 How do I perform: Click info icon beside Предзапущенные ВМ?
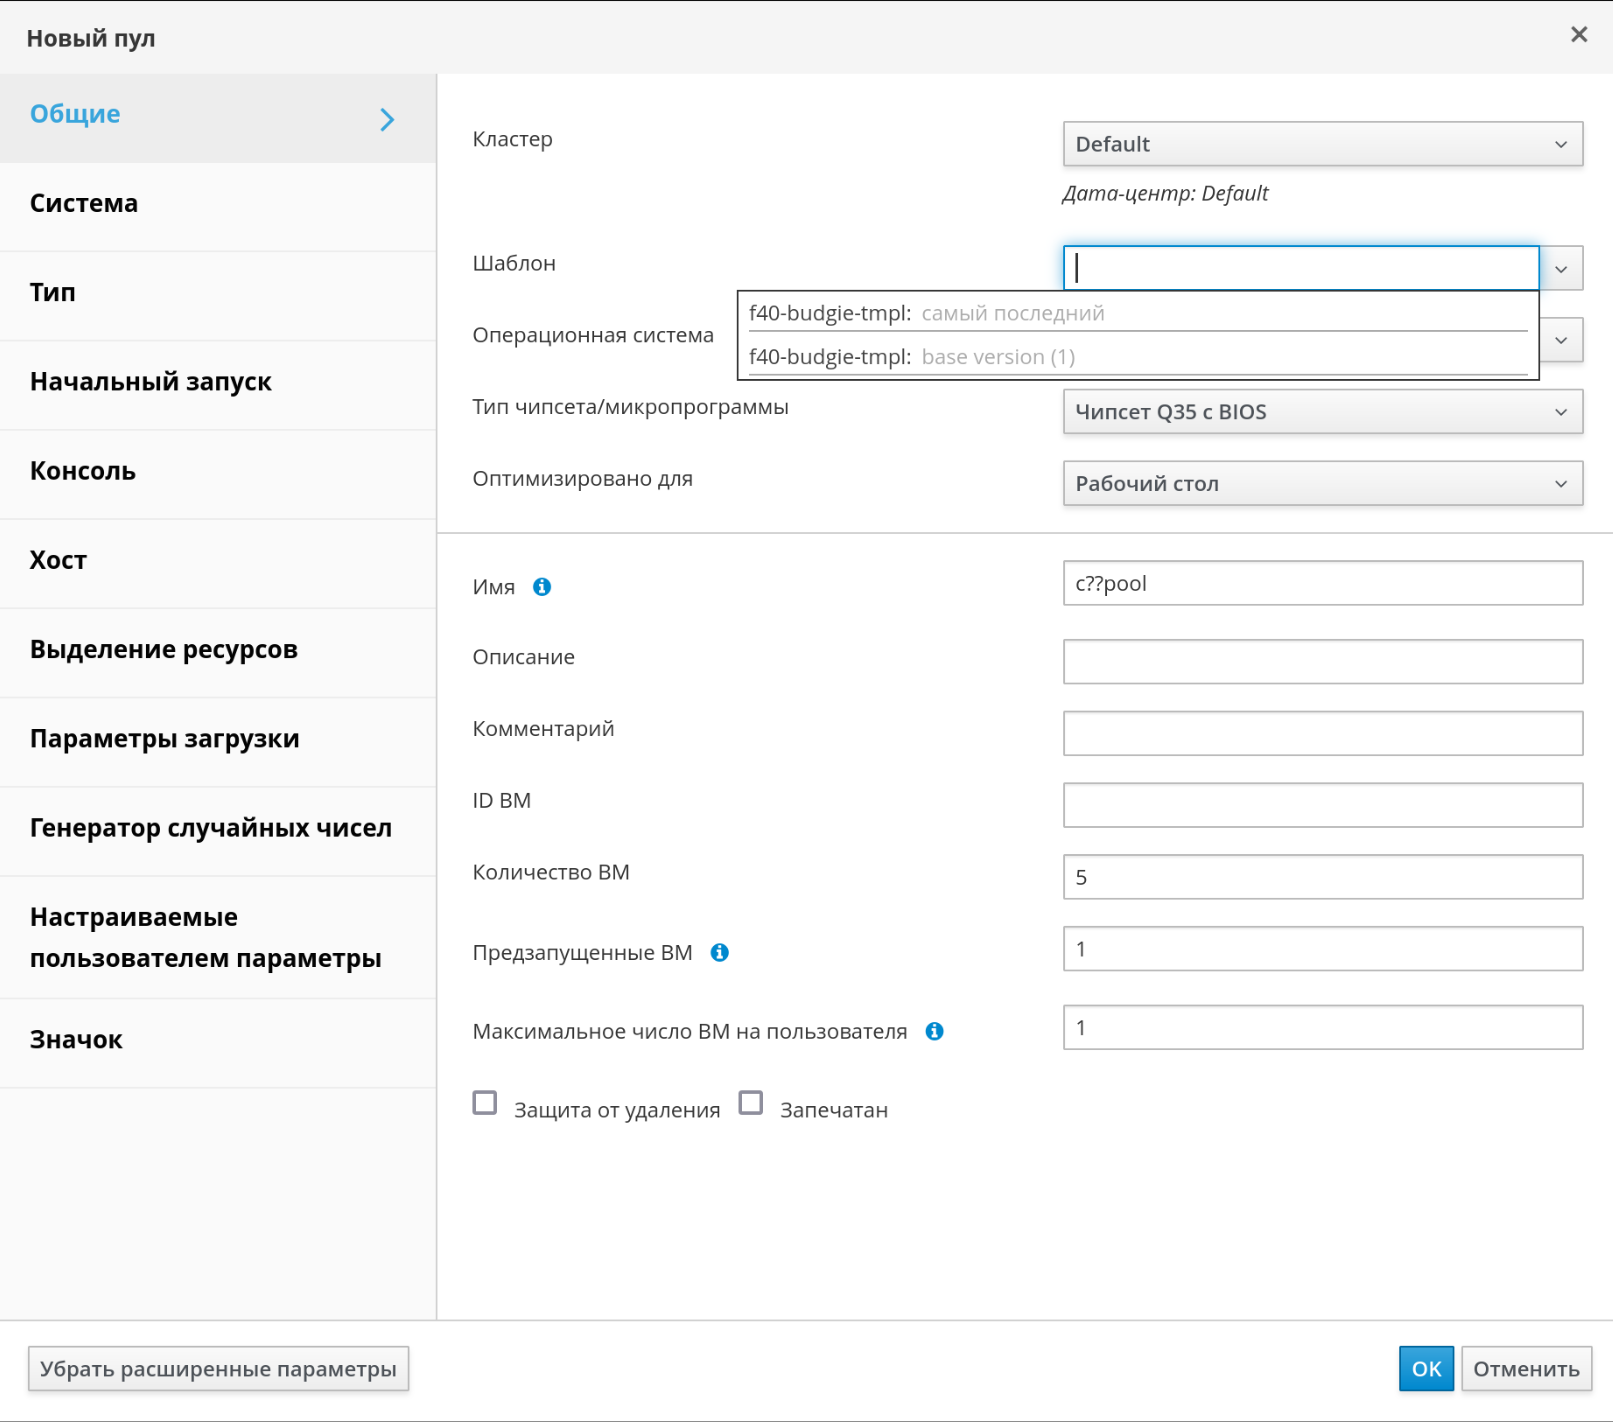pyautogui.click(x=719, y=953)
